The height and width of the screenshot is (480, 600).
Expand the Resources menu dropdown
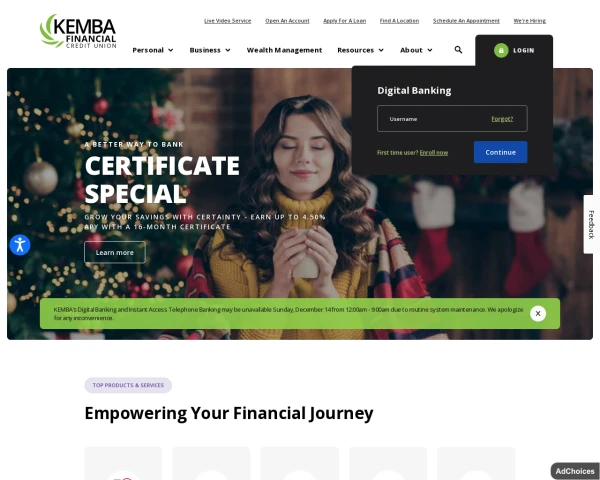coord(360,50)
